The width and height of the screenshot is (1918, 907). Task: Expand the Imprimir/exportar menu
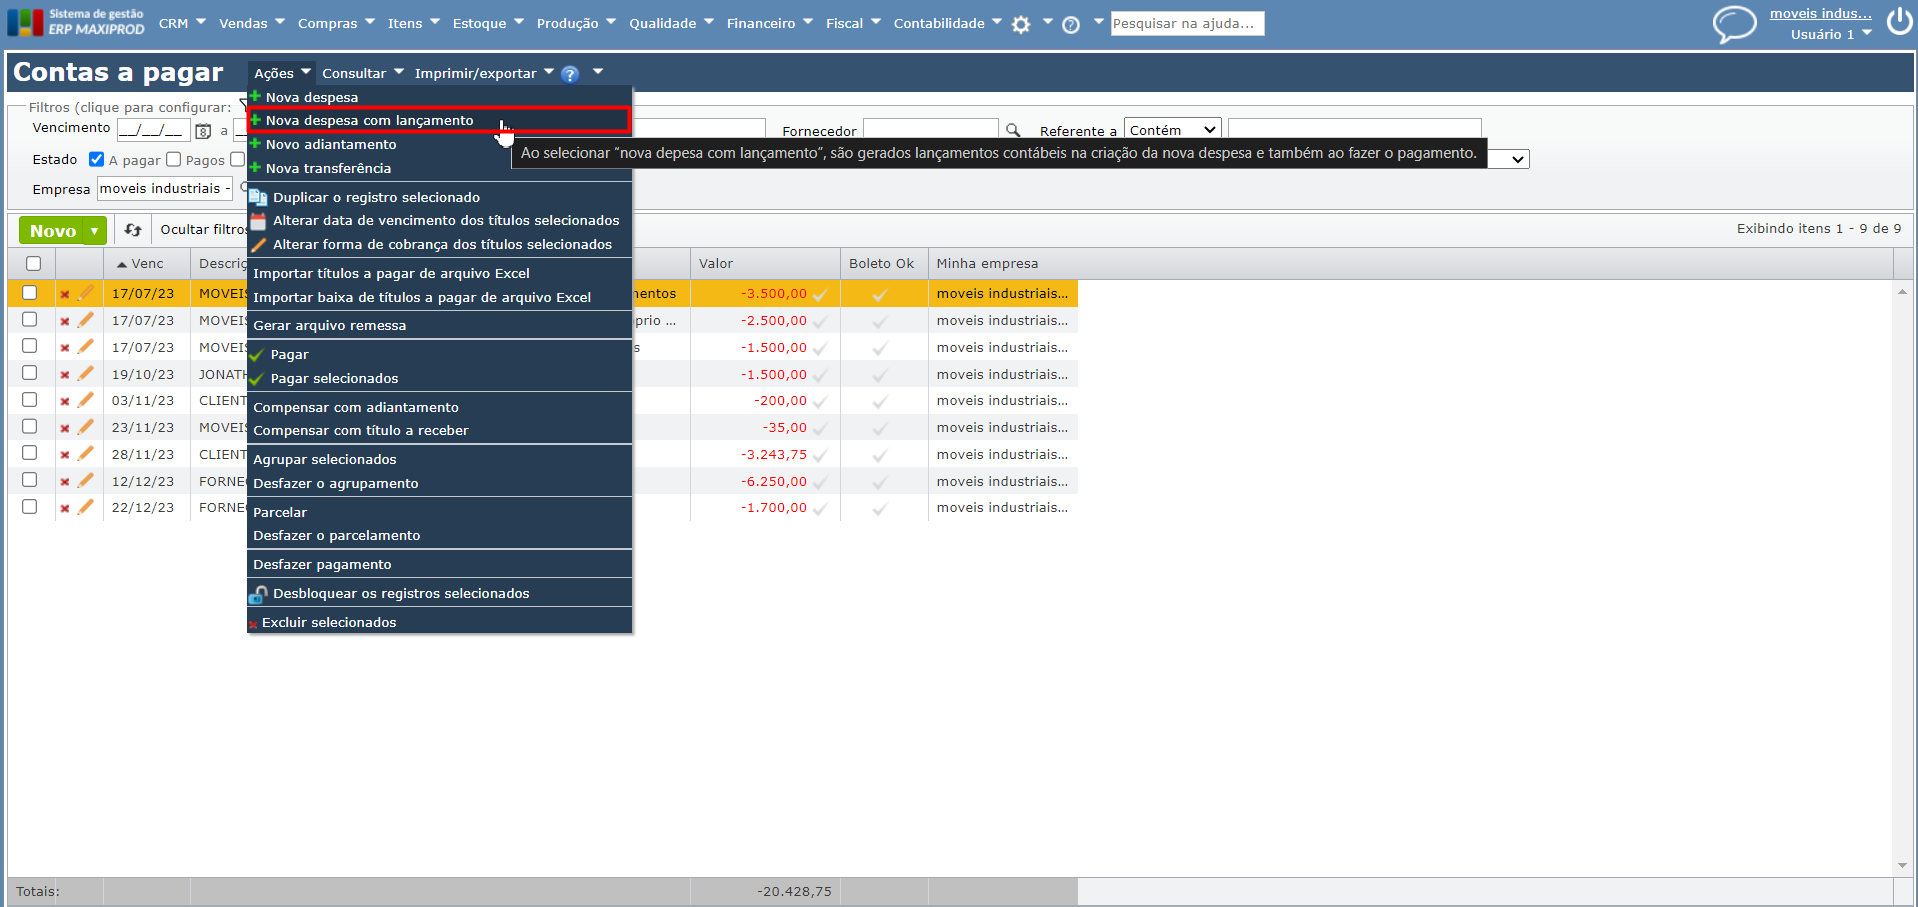(x=484, y=73)
